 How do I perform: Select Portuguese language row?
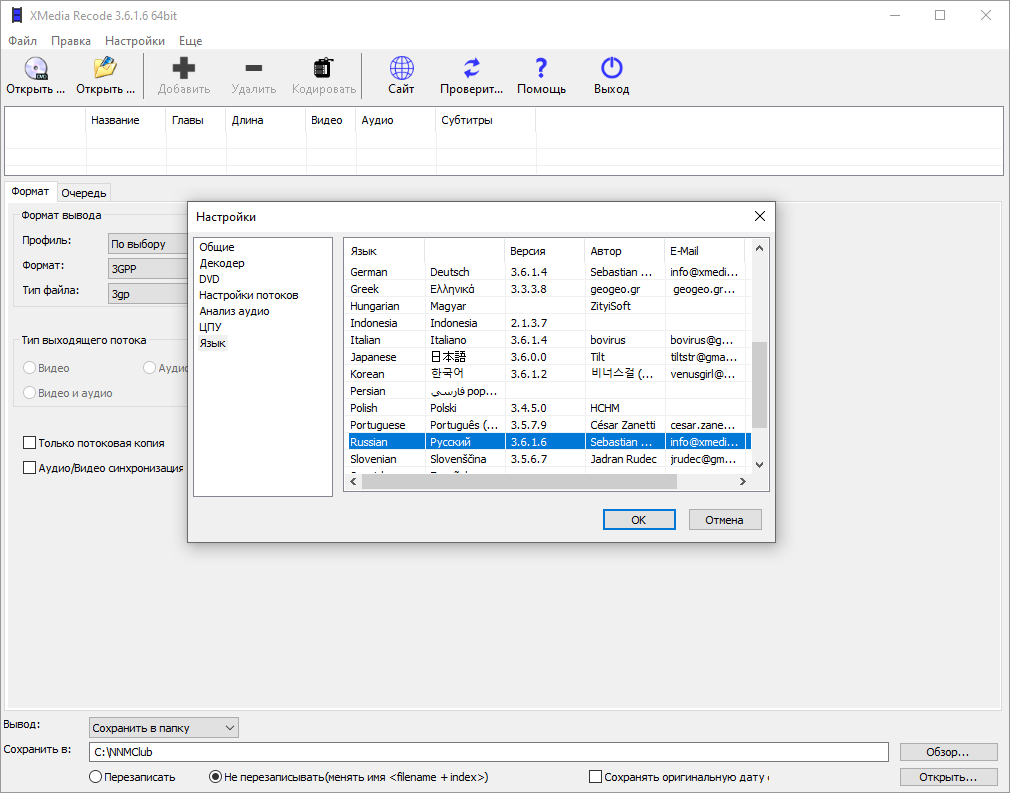point(548,425)
